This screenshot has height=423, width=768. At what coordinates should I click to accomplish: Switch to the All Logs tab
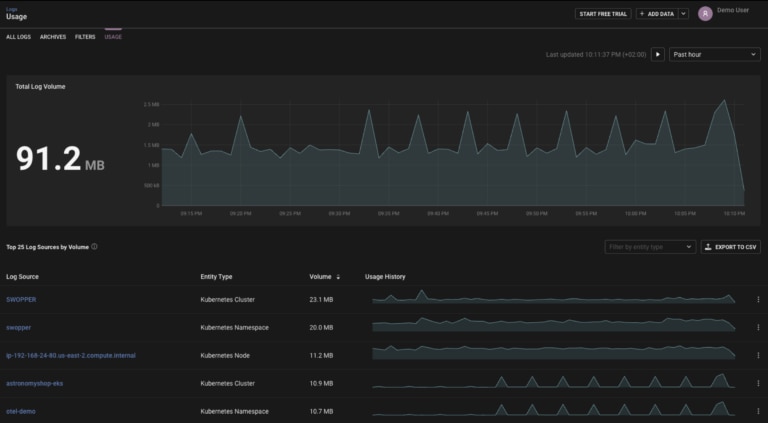click(19, 37)
